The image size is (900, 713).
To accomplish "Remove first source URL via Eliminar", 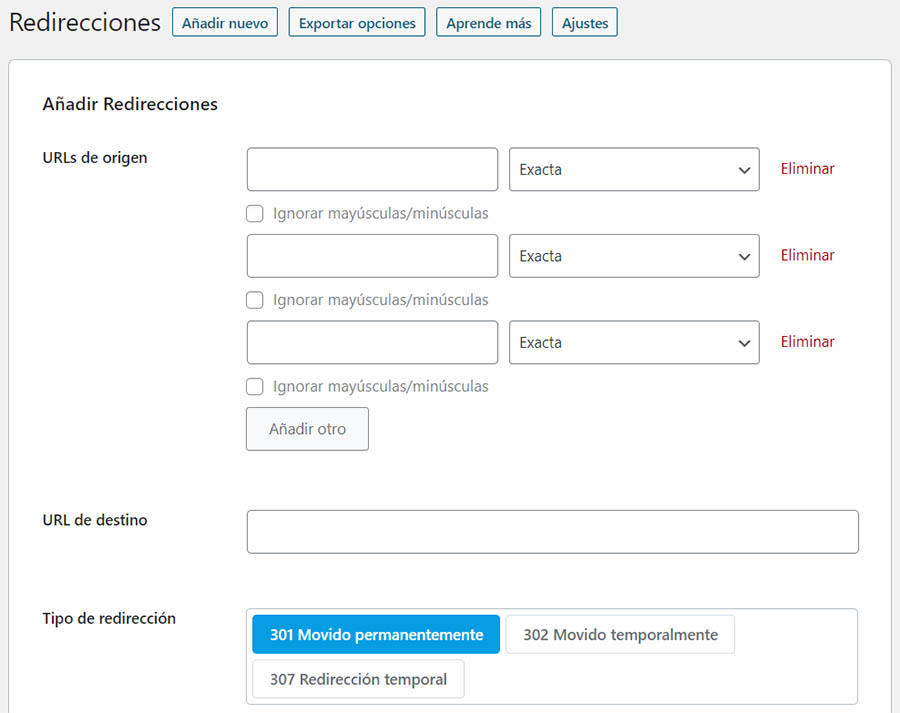I will tap(807, 169).
